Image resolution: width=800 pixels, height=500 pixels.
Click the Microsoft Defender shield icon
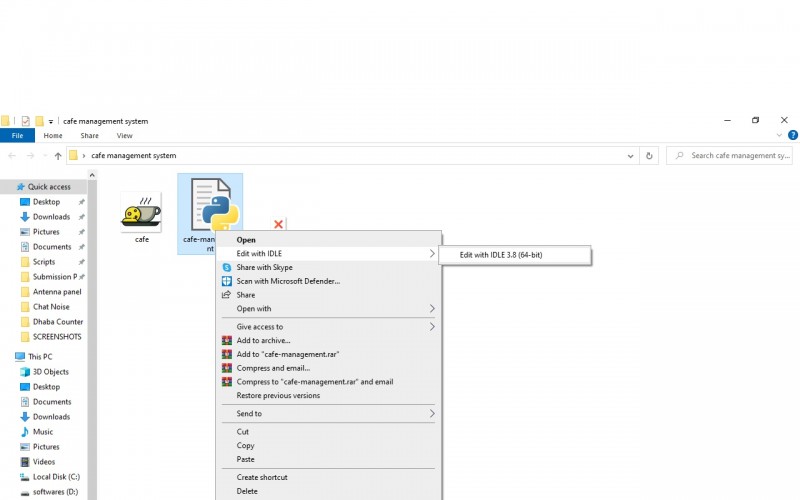point(227,281)
